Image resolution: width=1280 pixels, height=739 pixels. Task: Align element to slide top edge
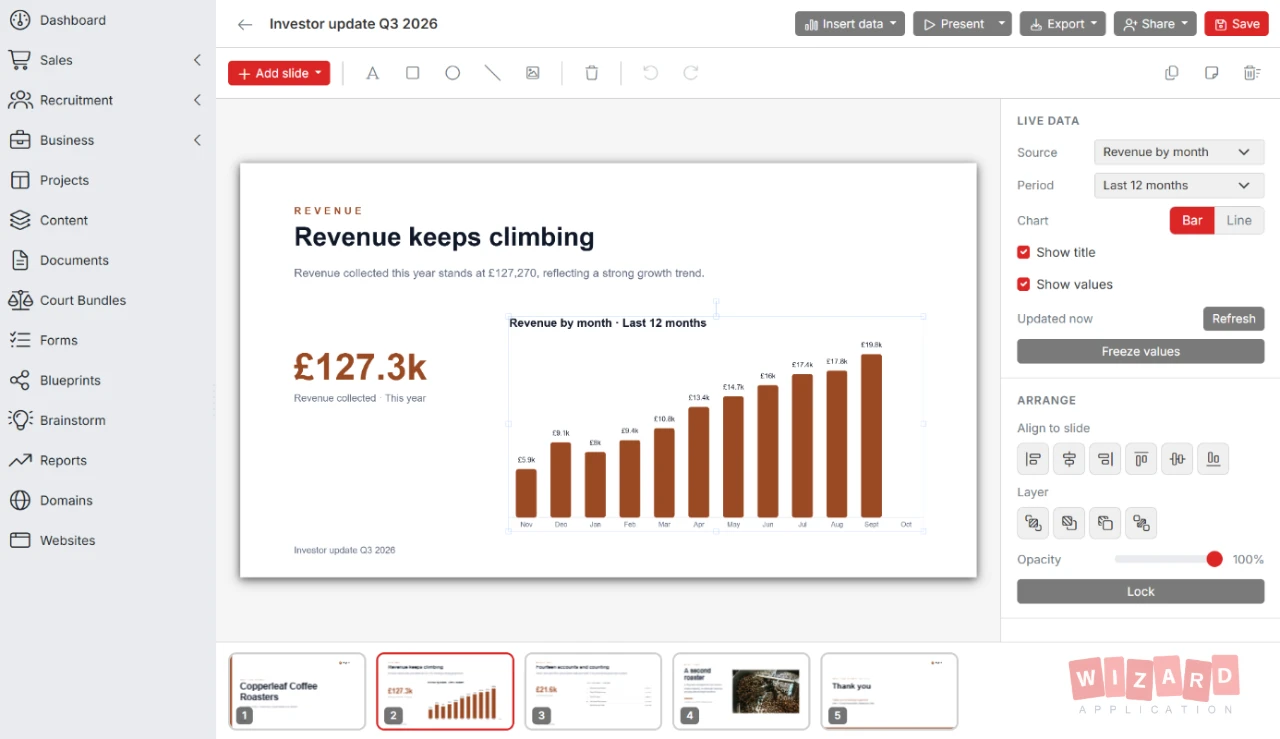(x=1141, y=459)
